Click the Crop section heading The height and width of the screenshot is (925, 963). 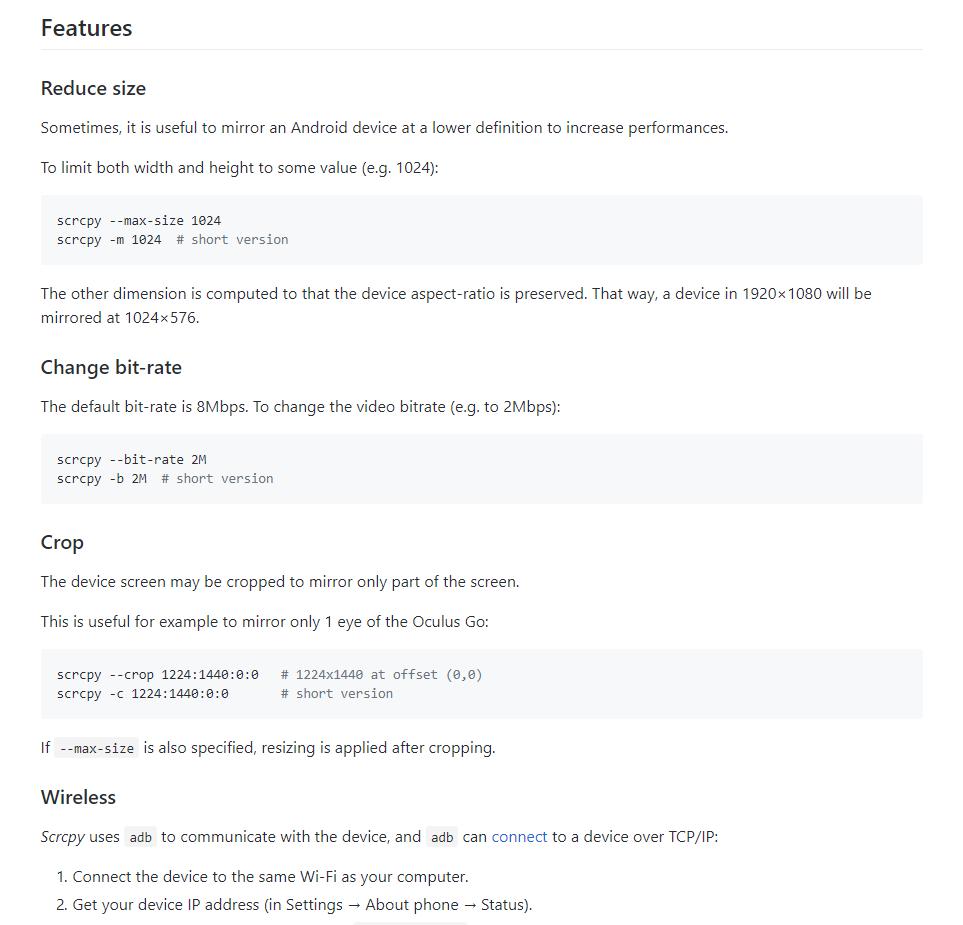click(62, 543)
